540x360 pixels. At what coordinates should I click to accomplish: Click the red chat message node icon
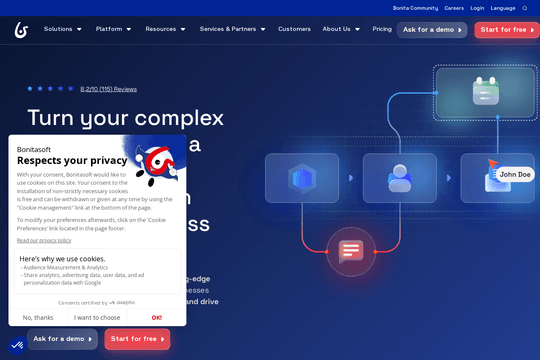click(351, 251)
